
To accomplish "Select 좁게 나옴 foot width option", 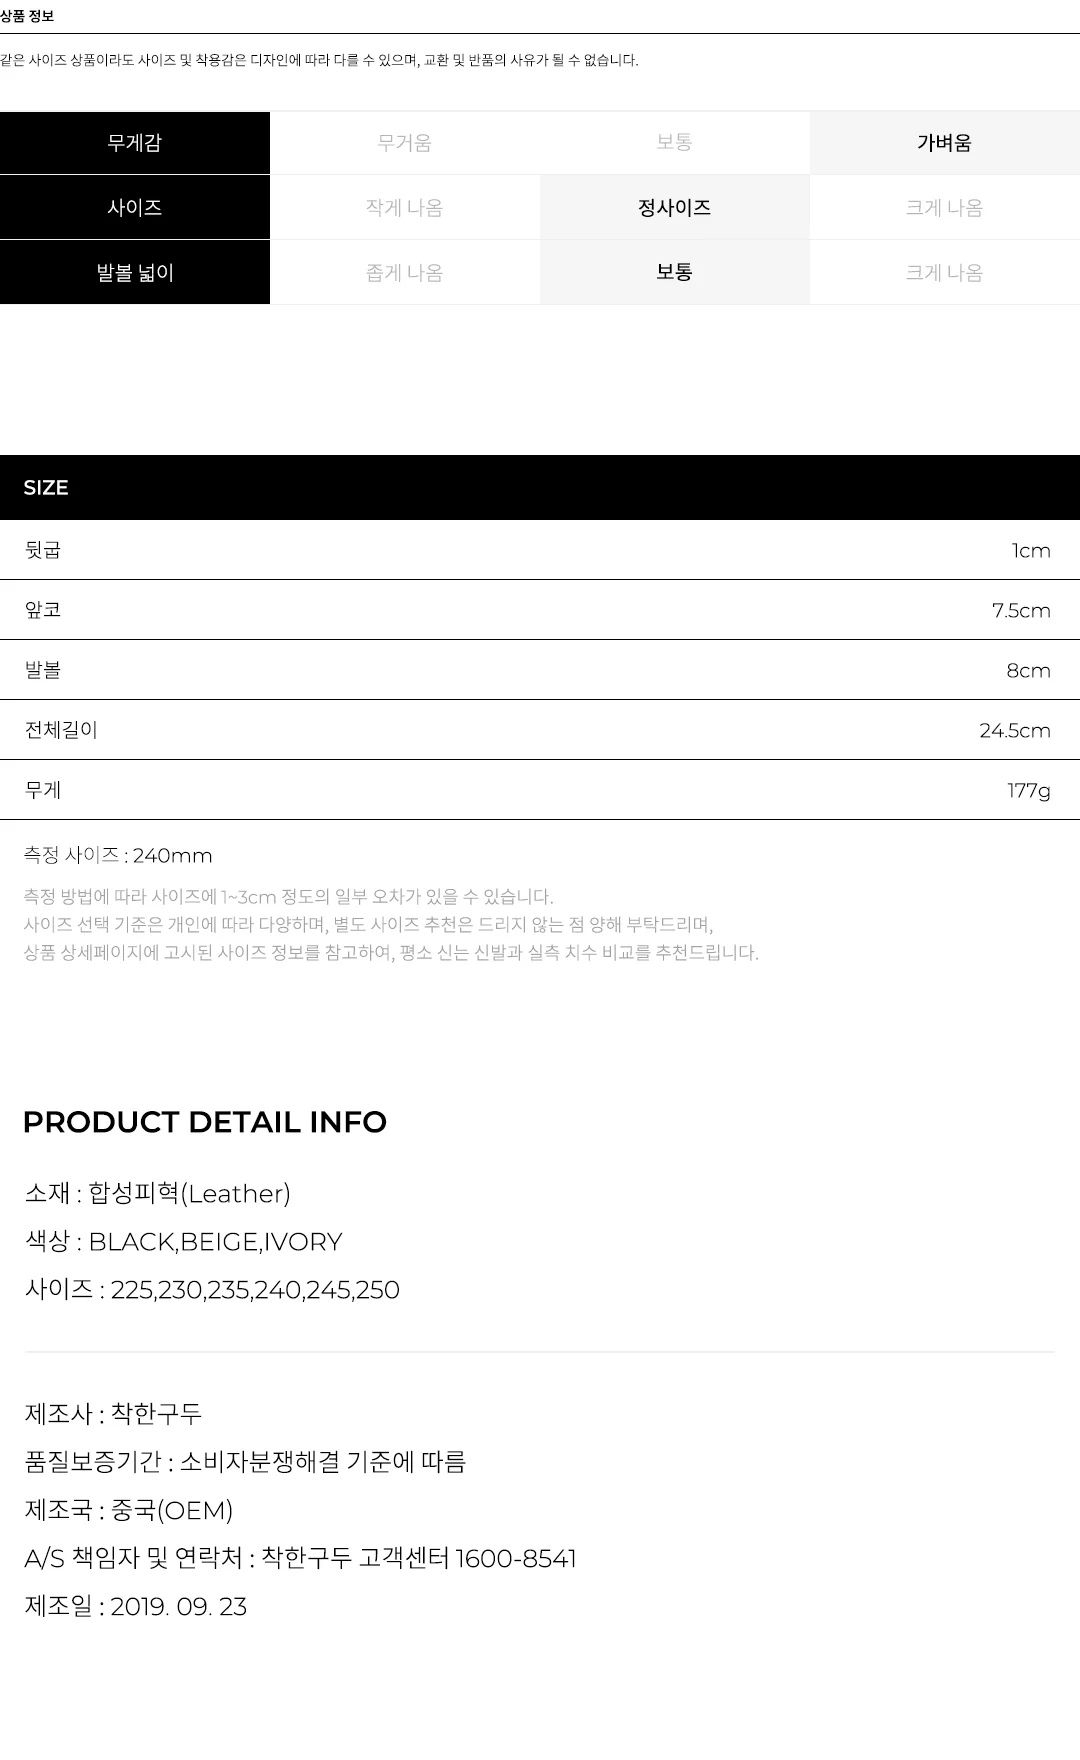I will [404, 272].
